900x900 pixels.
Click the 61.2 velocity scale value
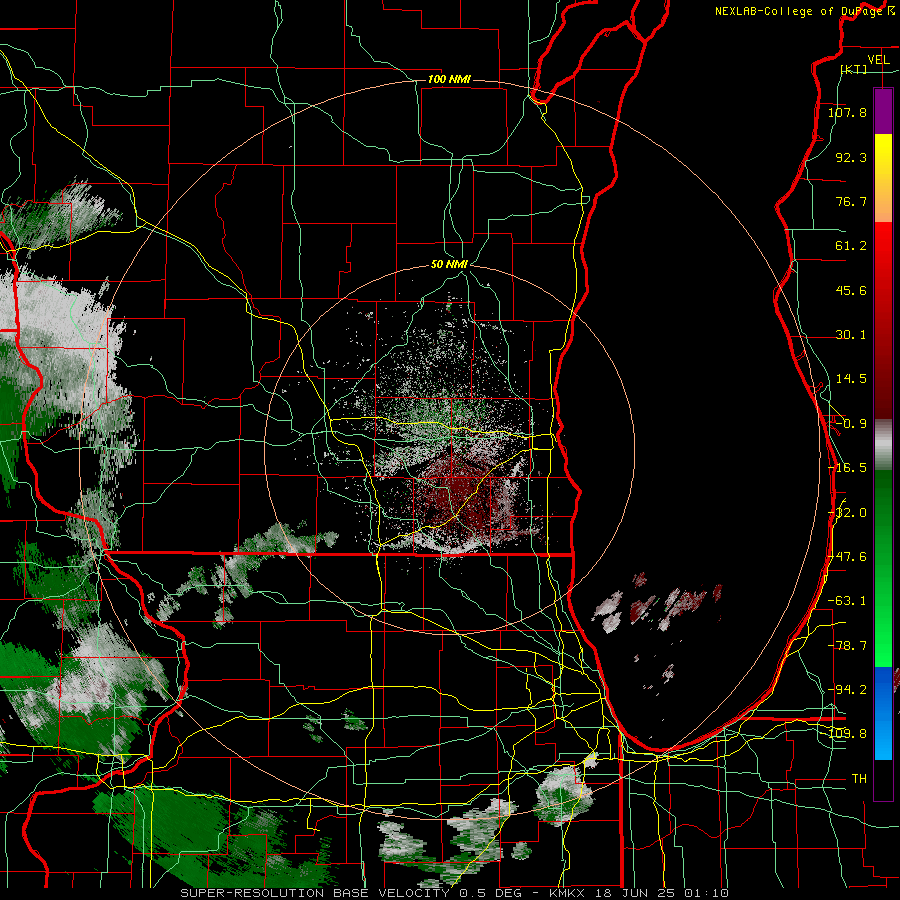(851, 246)
